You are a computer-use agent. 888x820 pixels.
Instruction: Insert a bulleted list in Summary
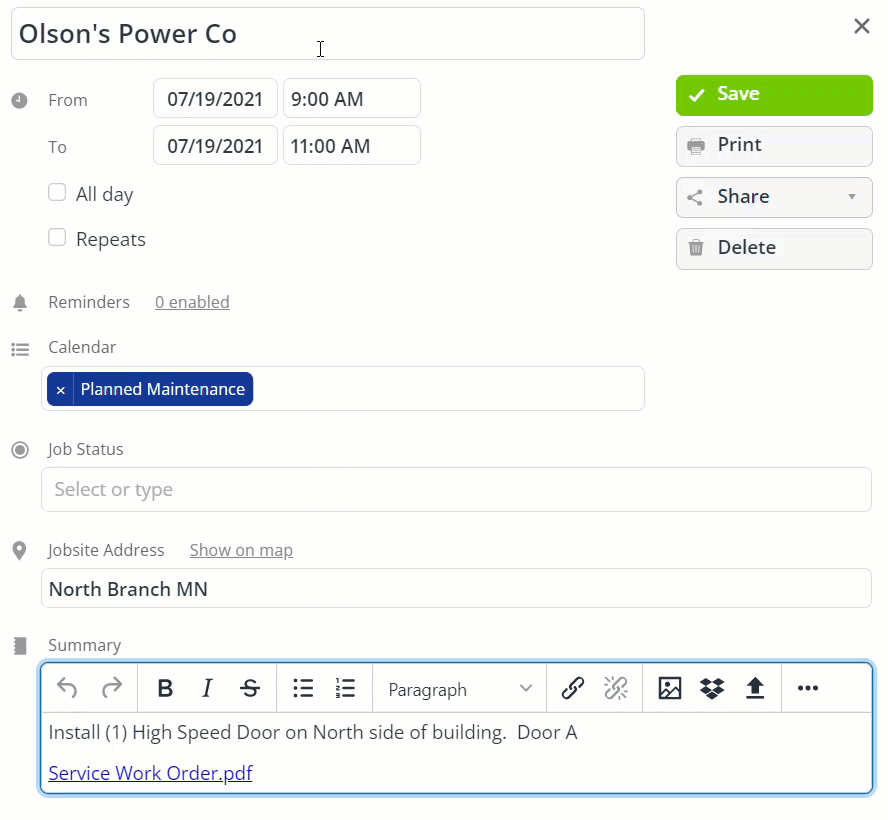(303, 688)
